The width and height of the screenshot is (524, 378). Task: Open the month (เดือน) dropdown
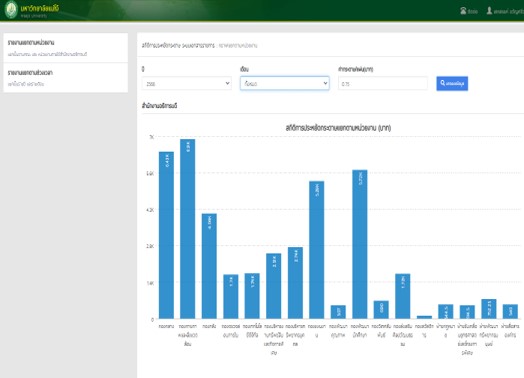[285, 84]
